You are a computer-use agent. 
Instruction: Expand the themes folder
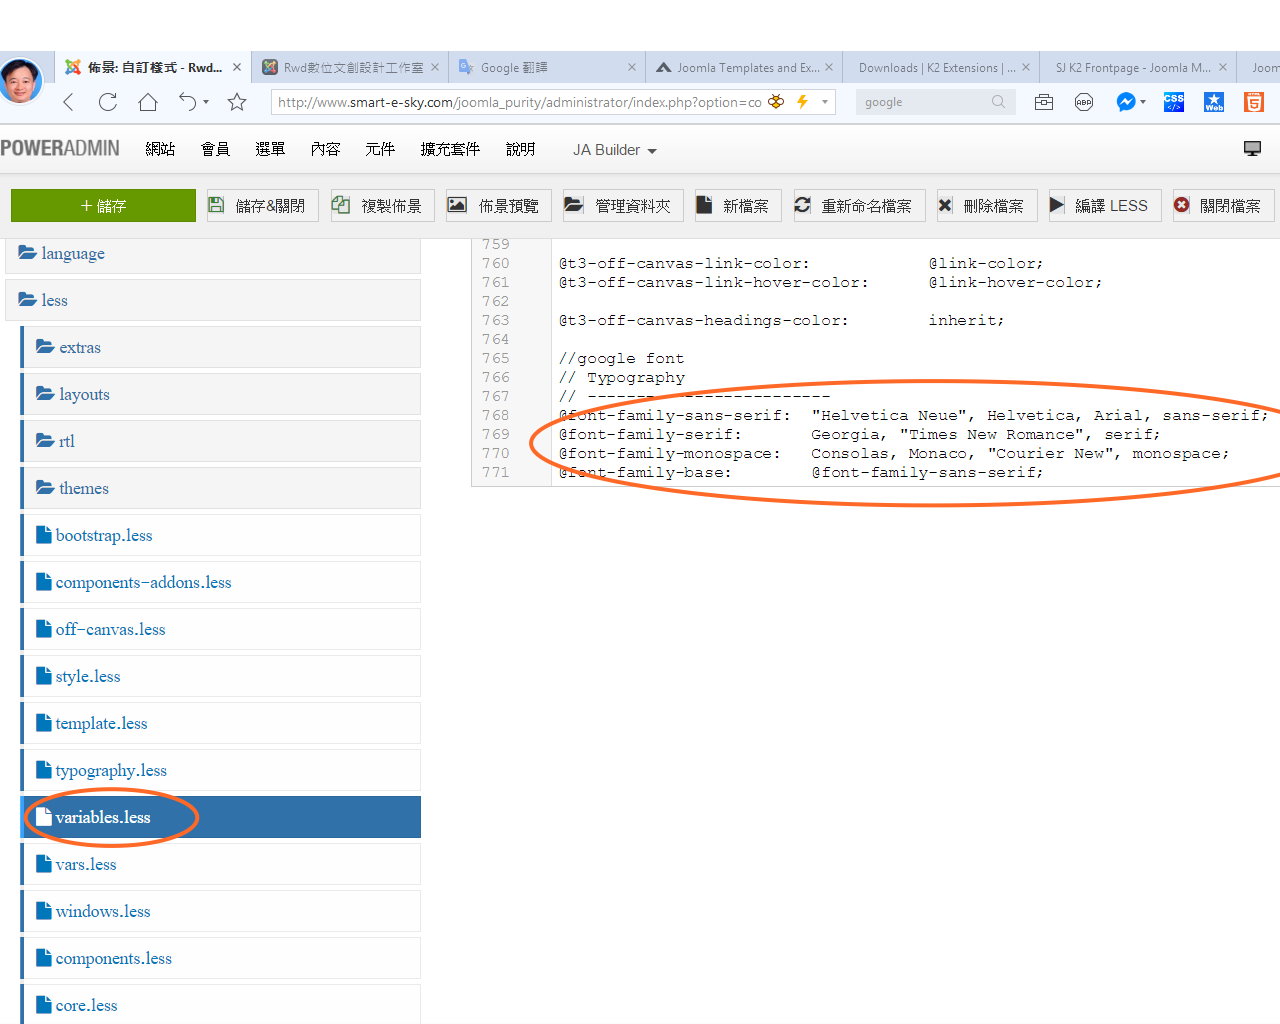pyautogui.click(x=83, y=488)
